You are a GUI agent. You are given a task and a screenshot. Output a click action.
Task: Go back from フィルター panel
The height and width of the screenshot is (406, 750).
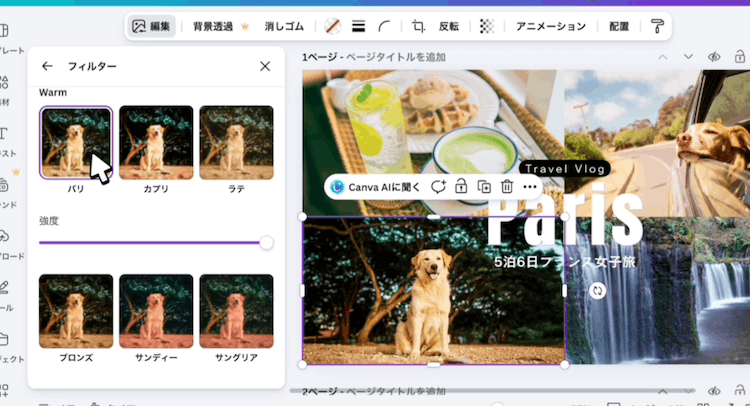(x=47, y=66)
